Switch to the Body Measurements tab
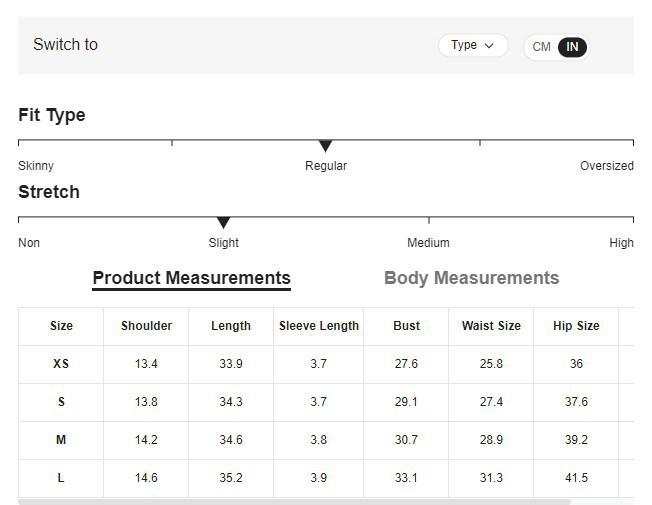This screenshot has width=652, height=505. pos(471,278)
